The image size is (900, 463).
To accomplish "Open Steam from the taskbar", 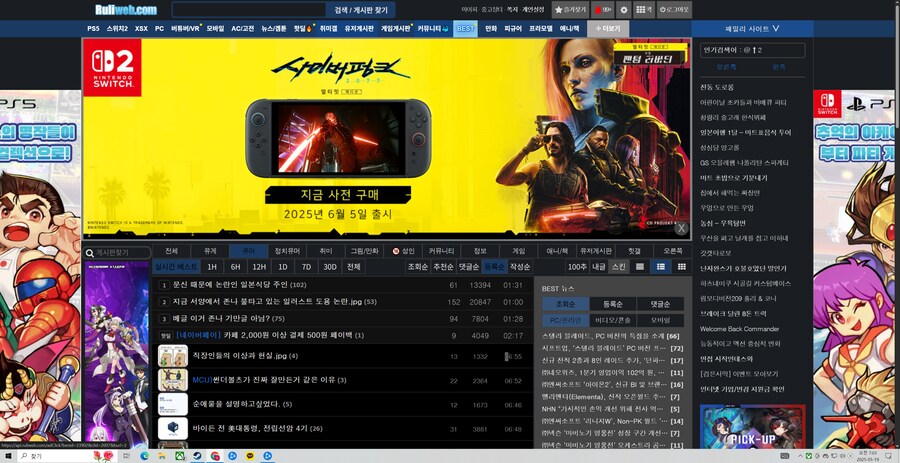I will 197,456.
